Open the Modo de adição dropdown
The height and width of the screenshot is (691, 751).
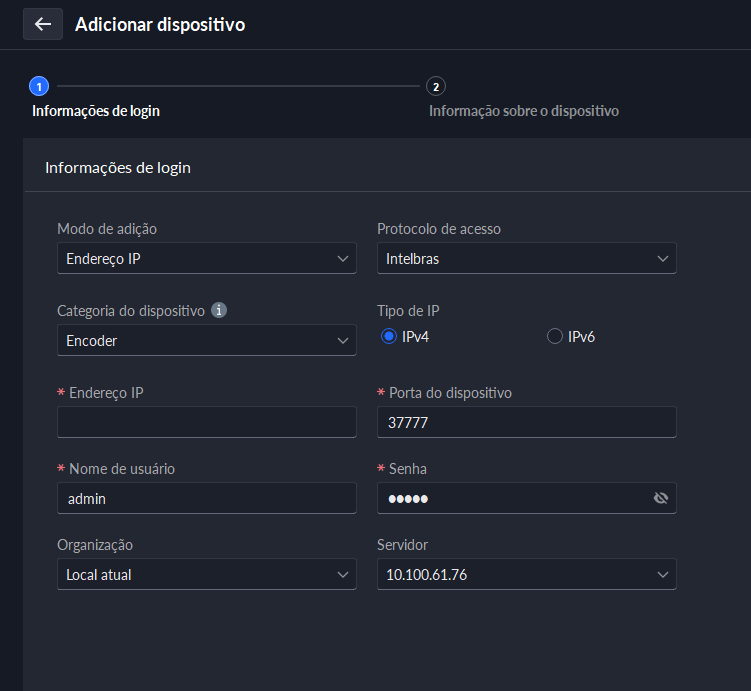click(206, 258)
